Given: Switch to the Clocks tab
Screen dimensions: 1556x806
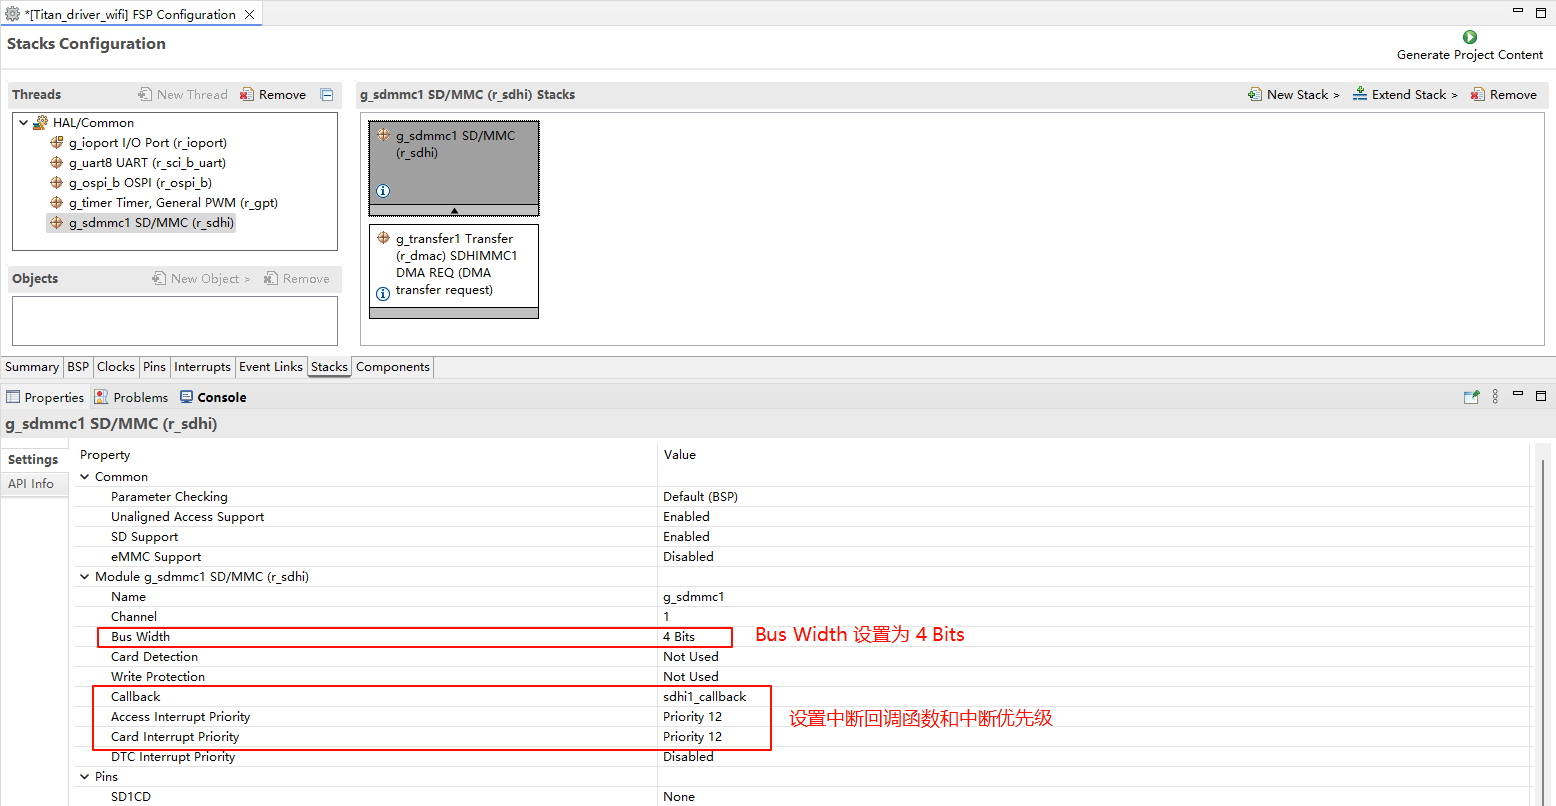Looking at the screenshot, I should [x=116, y=367].
